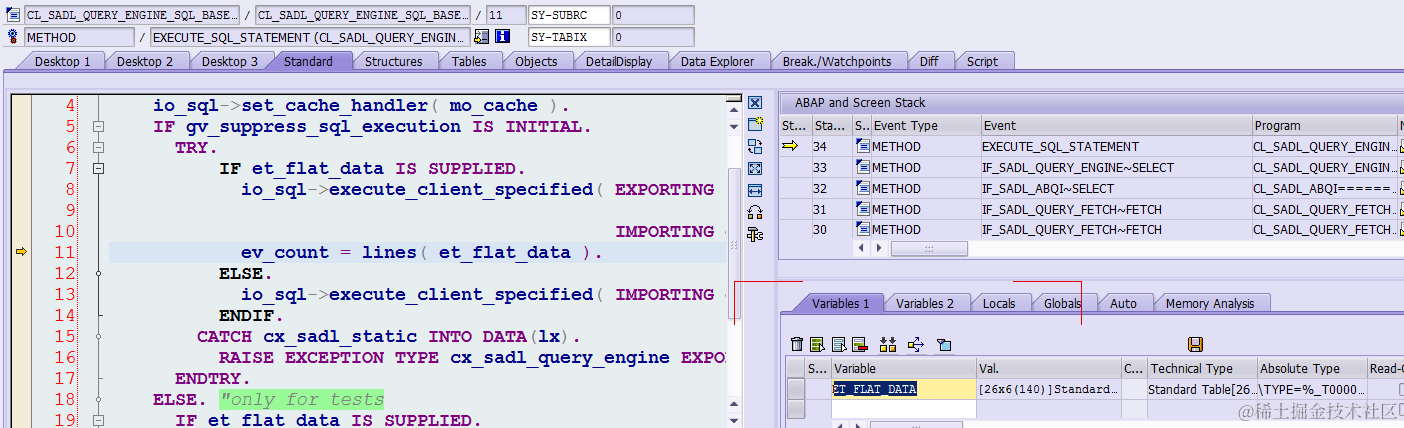1404x428 pixels.
Task: Click the orange save icon above Technical Type
Action: click(x=1195, y=344)
